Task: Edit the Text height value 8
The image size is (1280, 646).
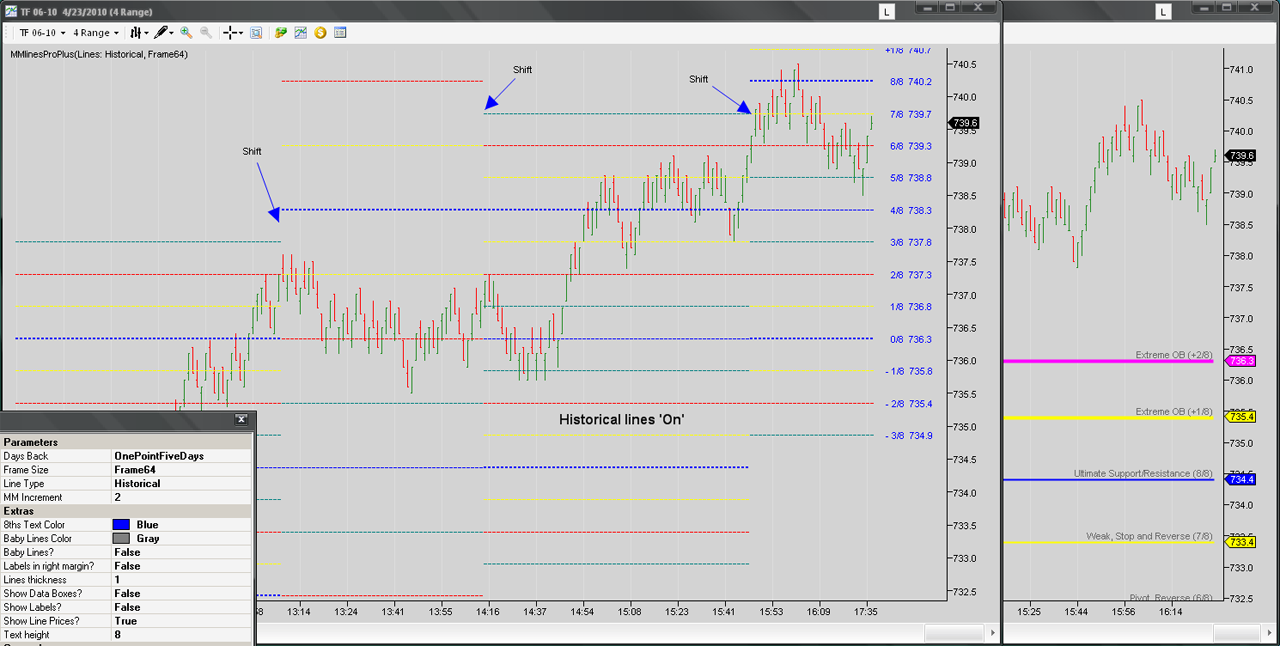Action: (182, 635)
